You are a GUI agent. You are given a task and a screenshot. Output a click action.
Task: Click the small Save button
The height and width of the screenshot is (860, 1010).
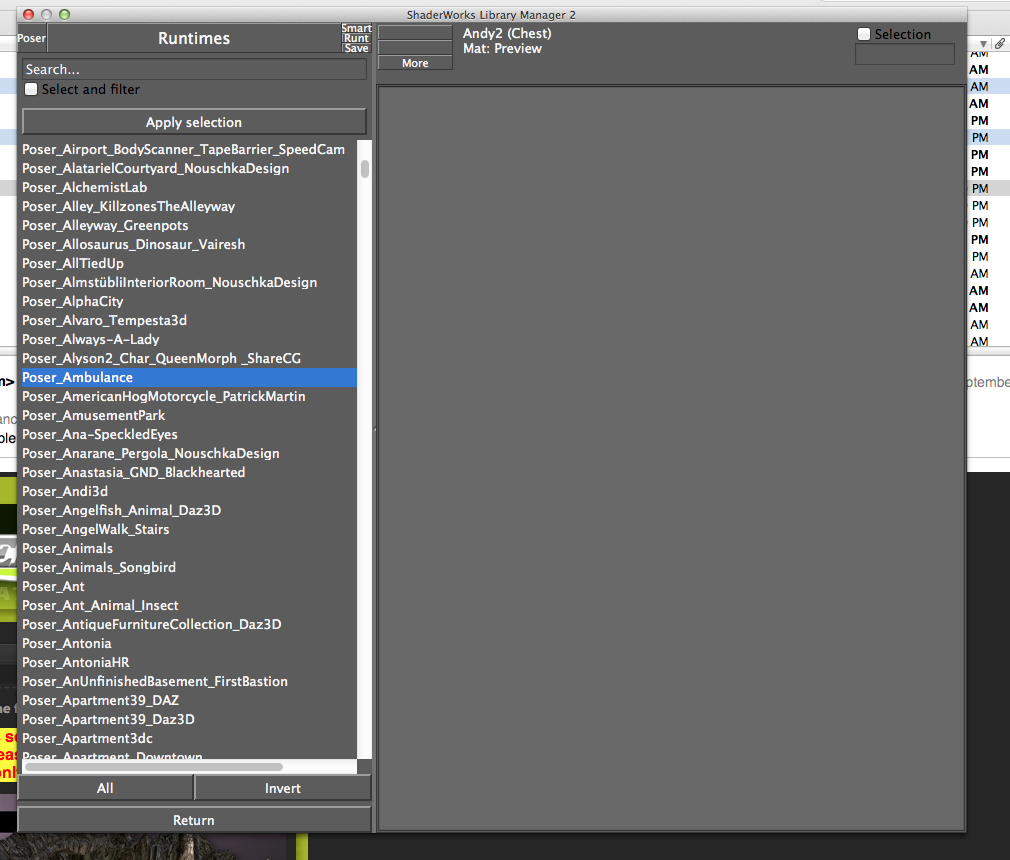pos(356,48)
